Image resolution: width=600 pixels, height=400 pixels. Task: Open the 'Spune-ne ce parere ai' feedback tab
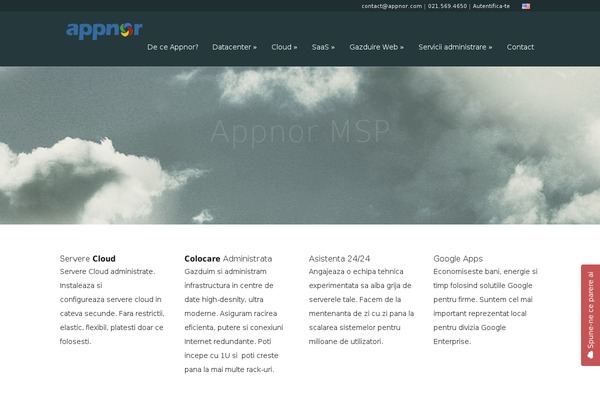click(x=590, y=315)
